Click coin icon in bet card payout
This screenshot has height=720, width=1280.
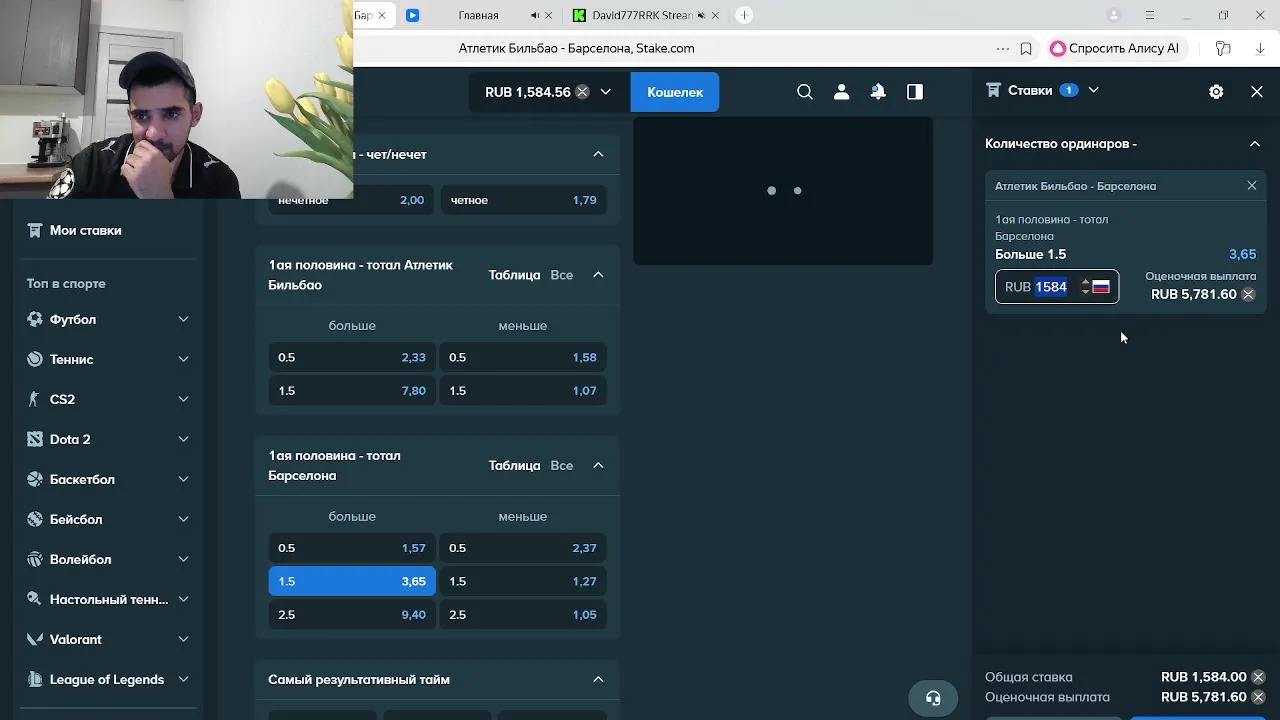(1248, 294)
